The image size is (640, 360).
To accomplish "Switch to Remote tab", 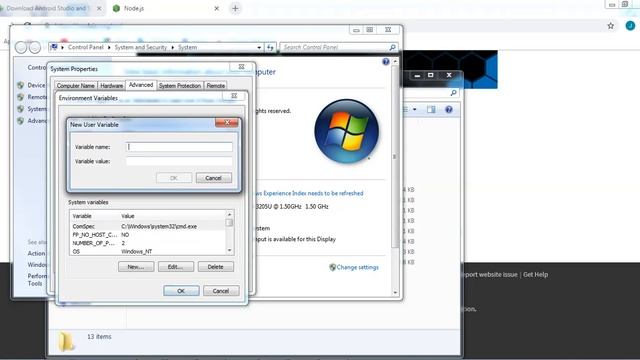I will click(216, 86).
